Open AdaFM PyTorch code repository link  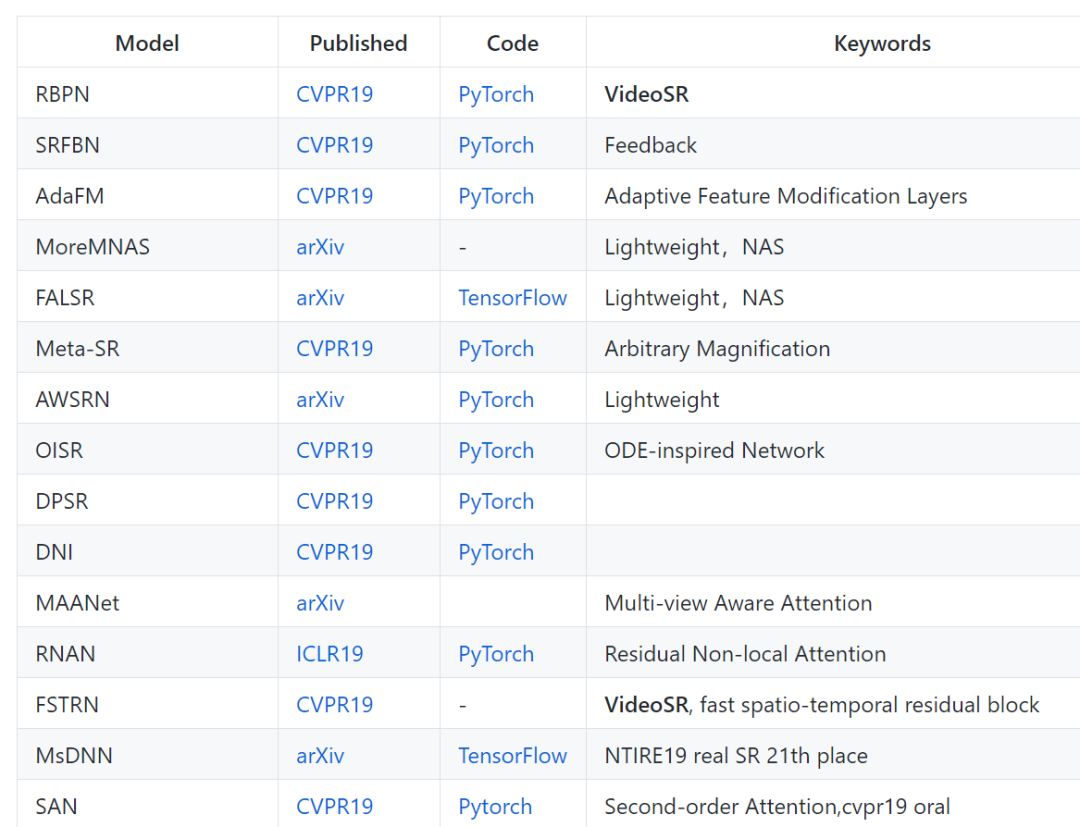pos(496,196)
